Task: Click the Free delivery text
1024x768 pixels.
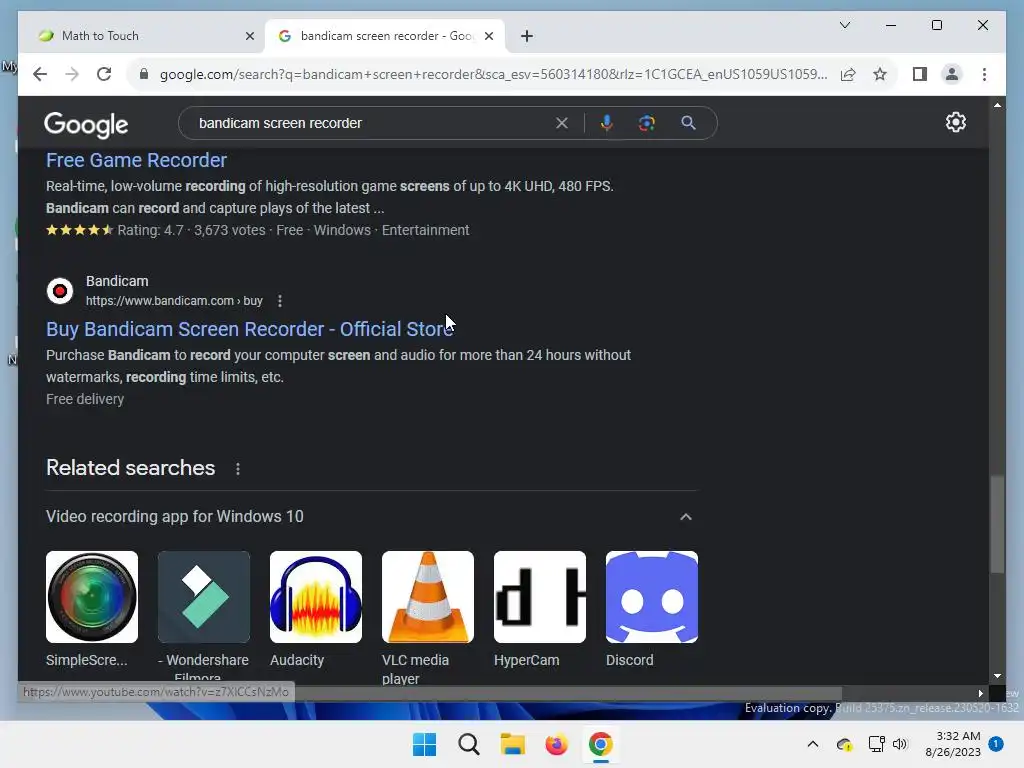Action: (85, 399)
